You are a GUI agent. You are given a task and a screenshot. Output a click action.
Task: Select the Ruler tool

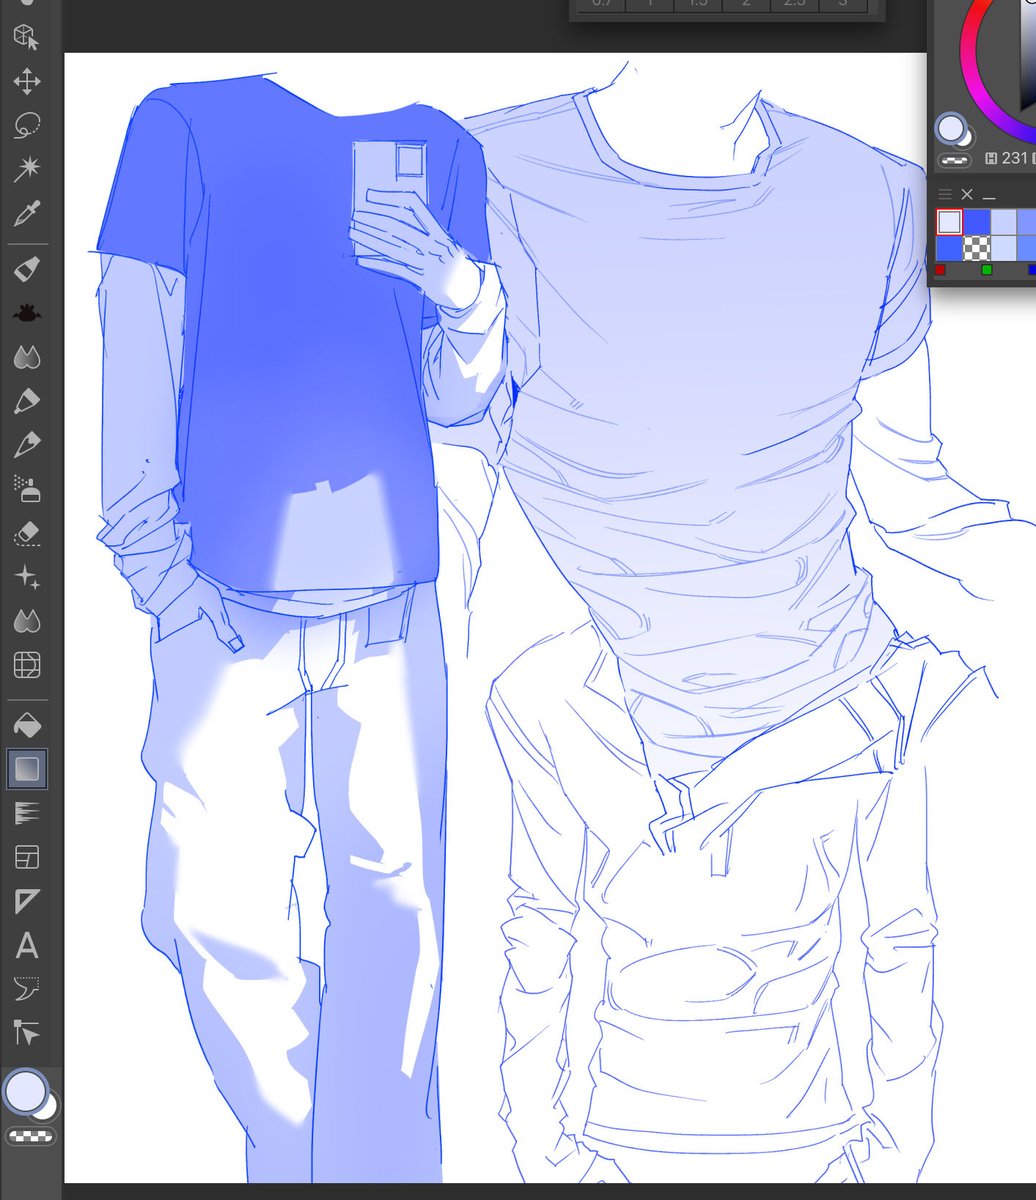click(26, 901)
